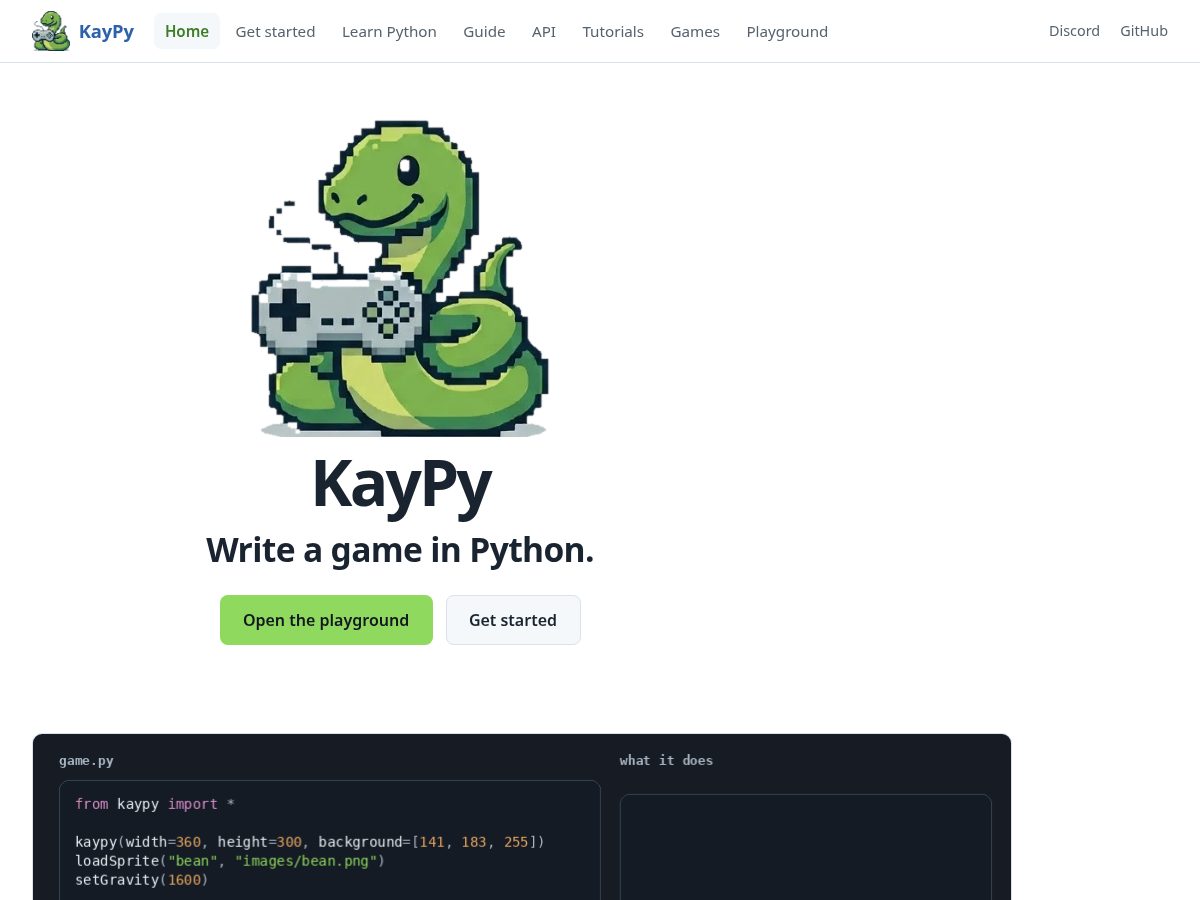Click the 'what it does' panel label
This screenshot has height=900, width=1200.
point(666,760)
